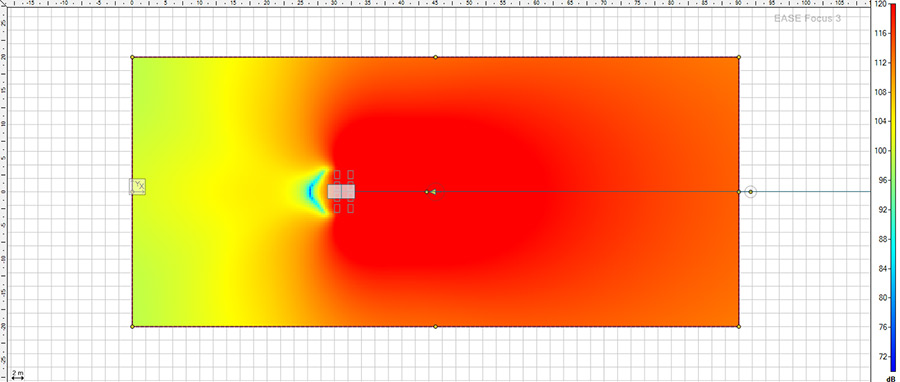This screenshot has width=900, height=382.
Task: Click the small yellow dot left of aiming arrow
Action: coord(426,192)
